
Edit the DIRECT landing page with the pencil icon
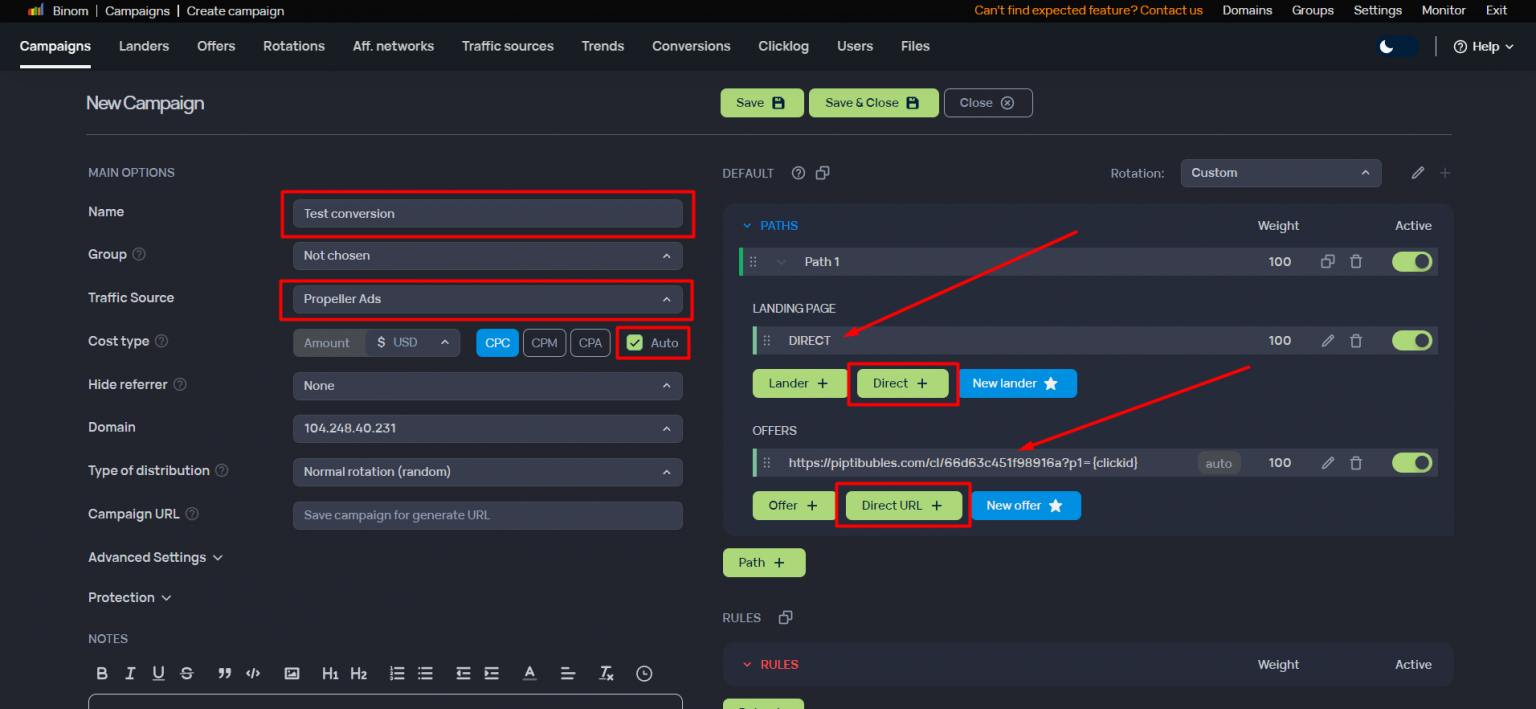click(1327, 340)
